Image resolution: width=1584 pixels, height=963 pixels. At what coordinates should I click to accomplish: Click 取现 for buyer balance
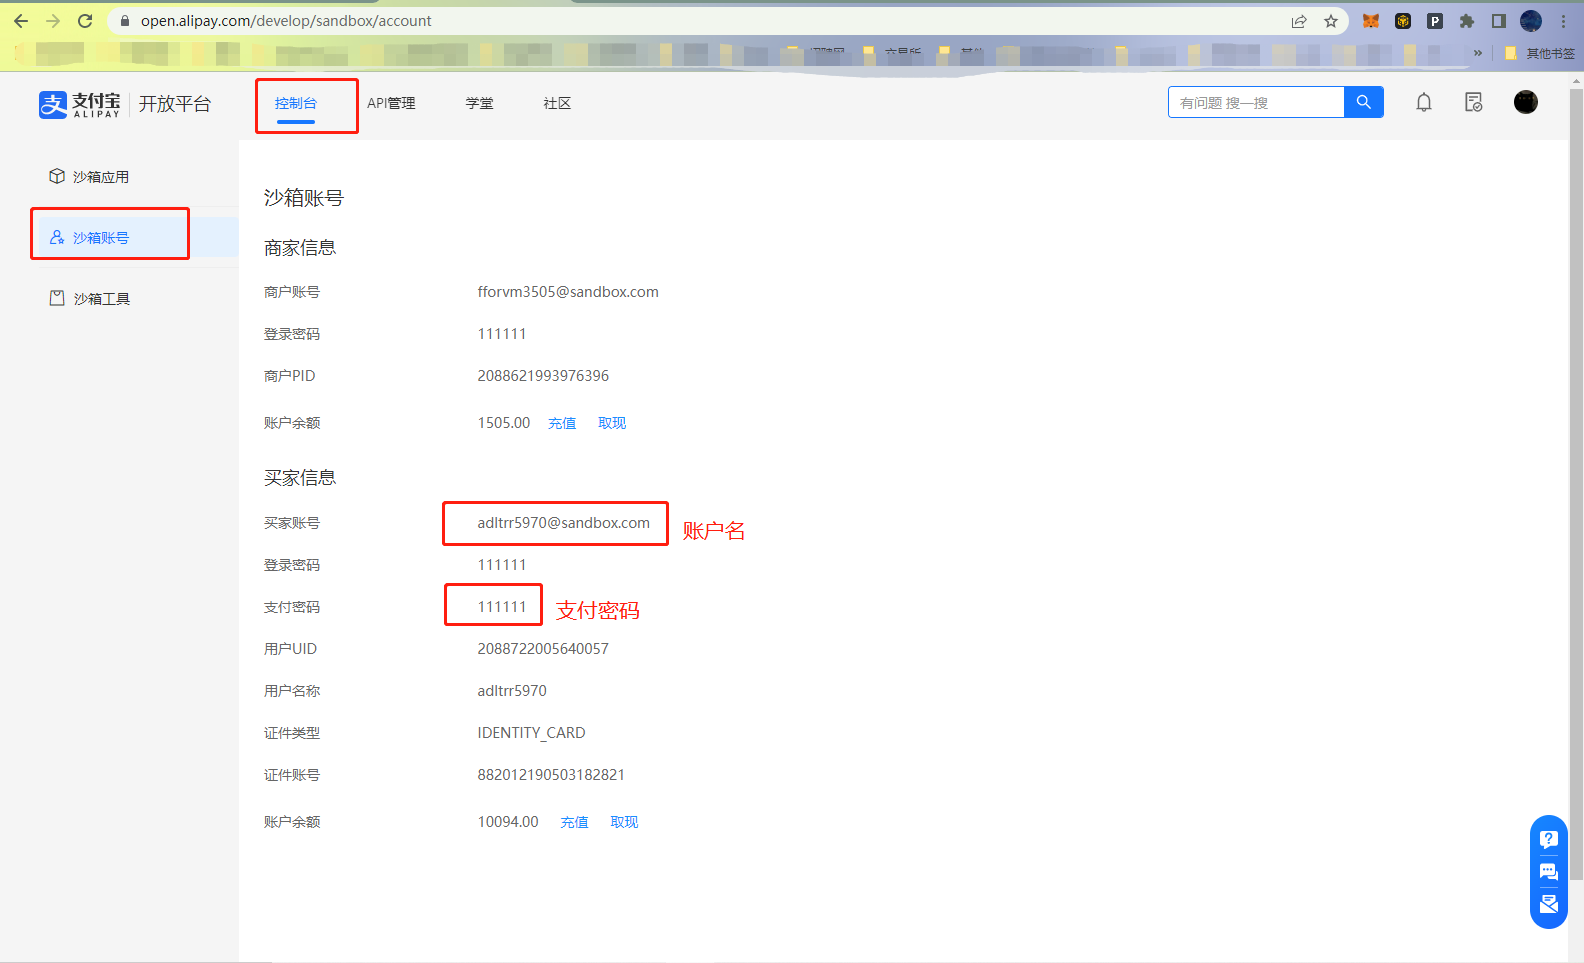pos(624,822)
